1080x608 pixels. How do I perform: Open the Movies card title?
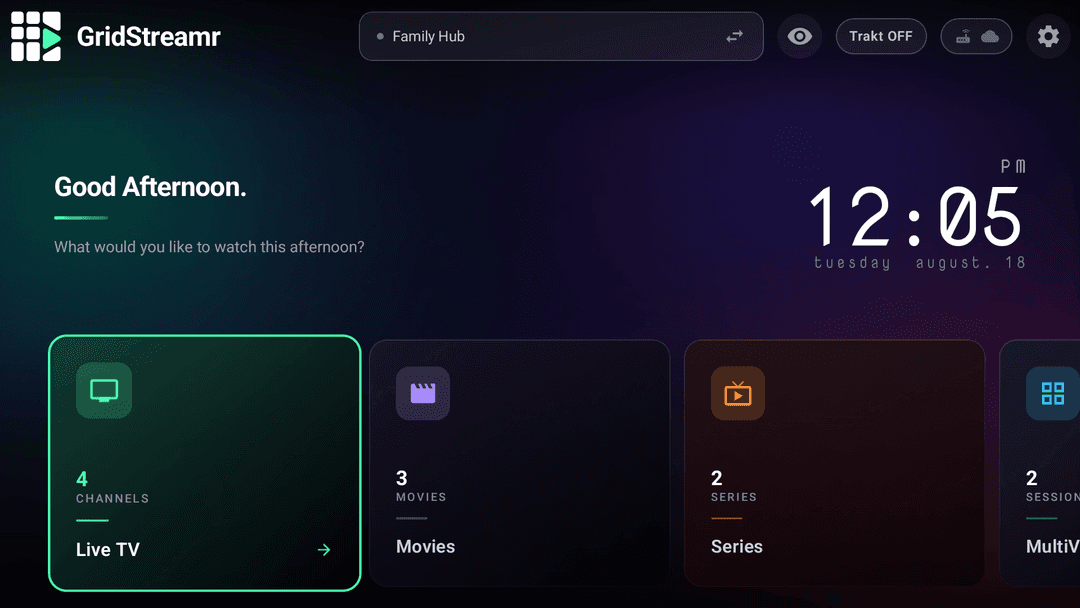(x=426, y=547)
